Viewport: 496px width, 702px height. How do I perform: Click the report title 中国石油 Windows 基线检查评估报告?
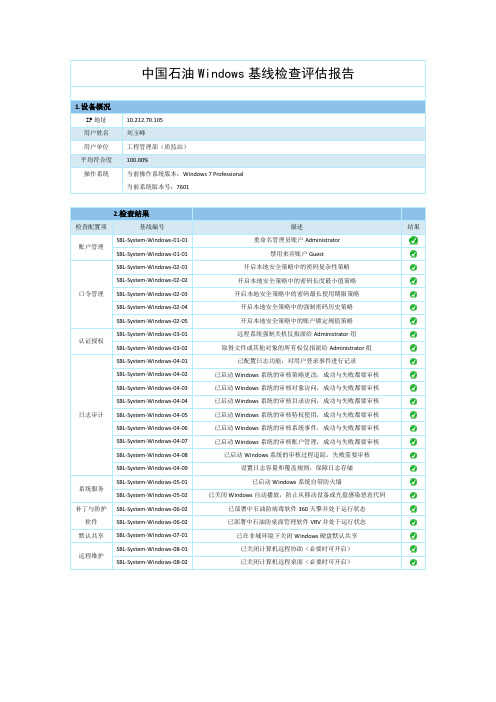pos(248,73)
